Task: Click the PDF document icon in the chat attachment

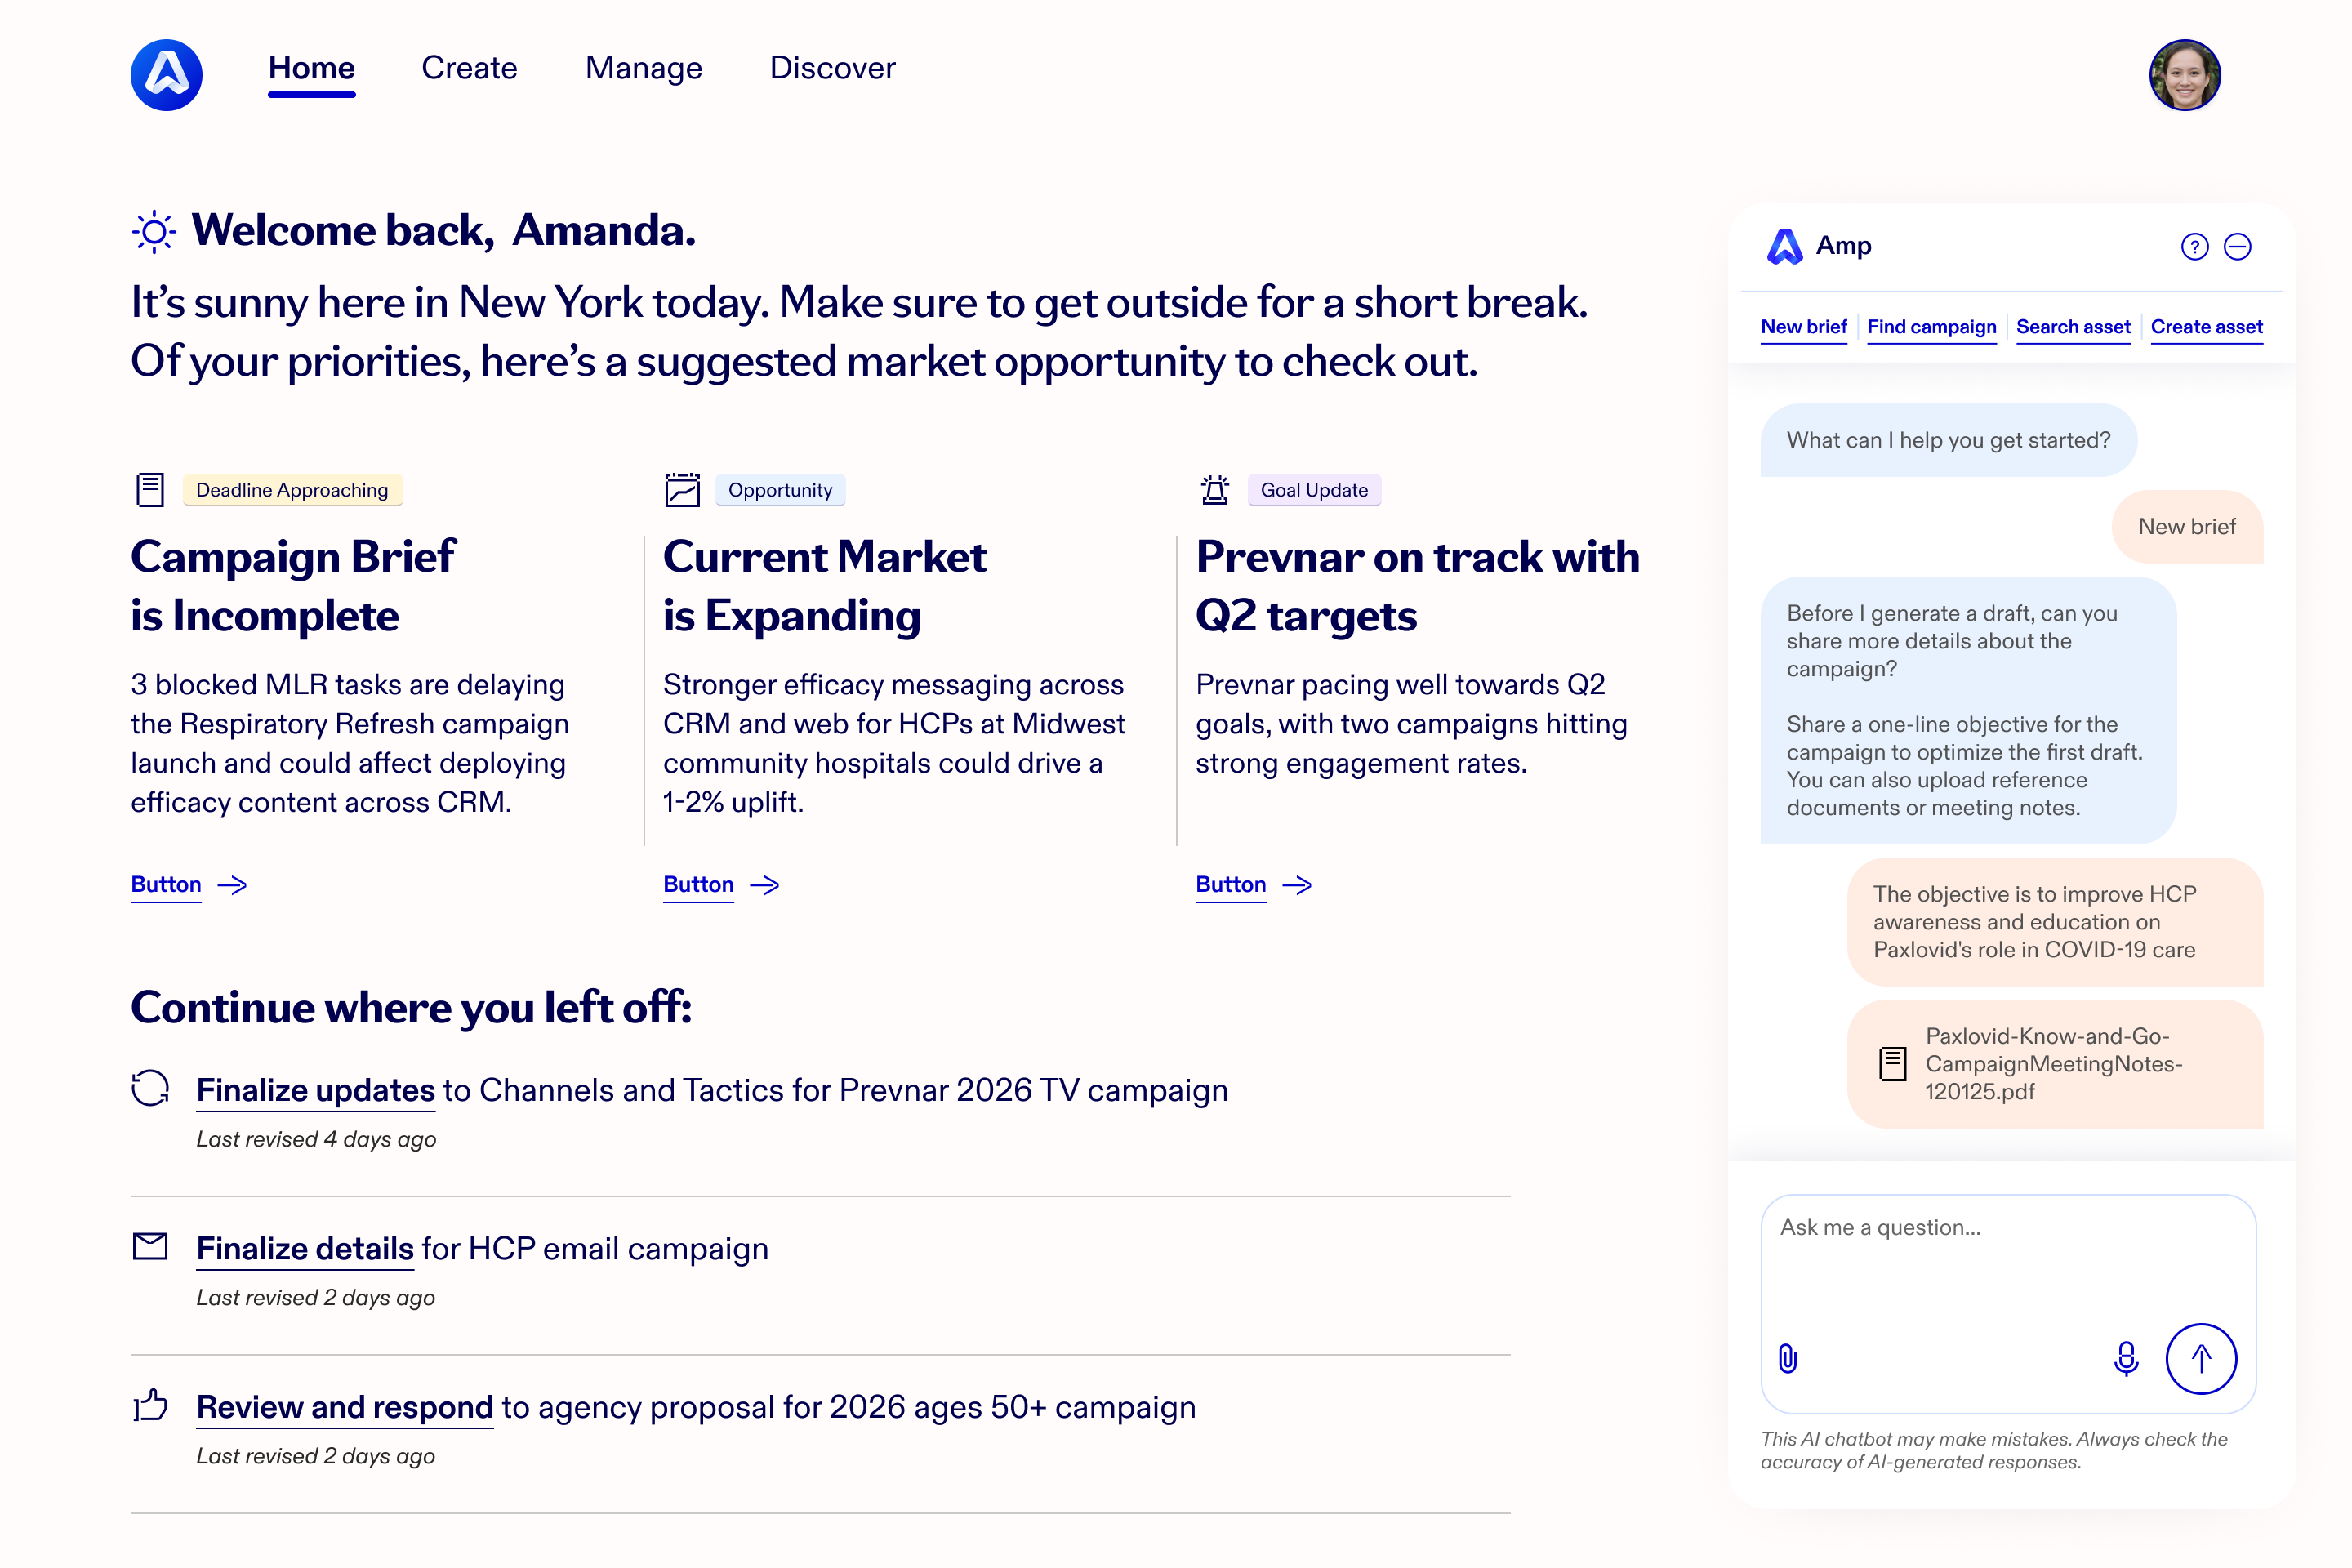Action: 1892,1064
